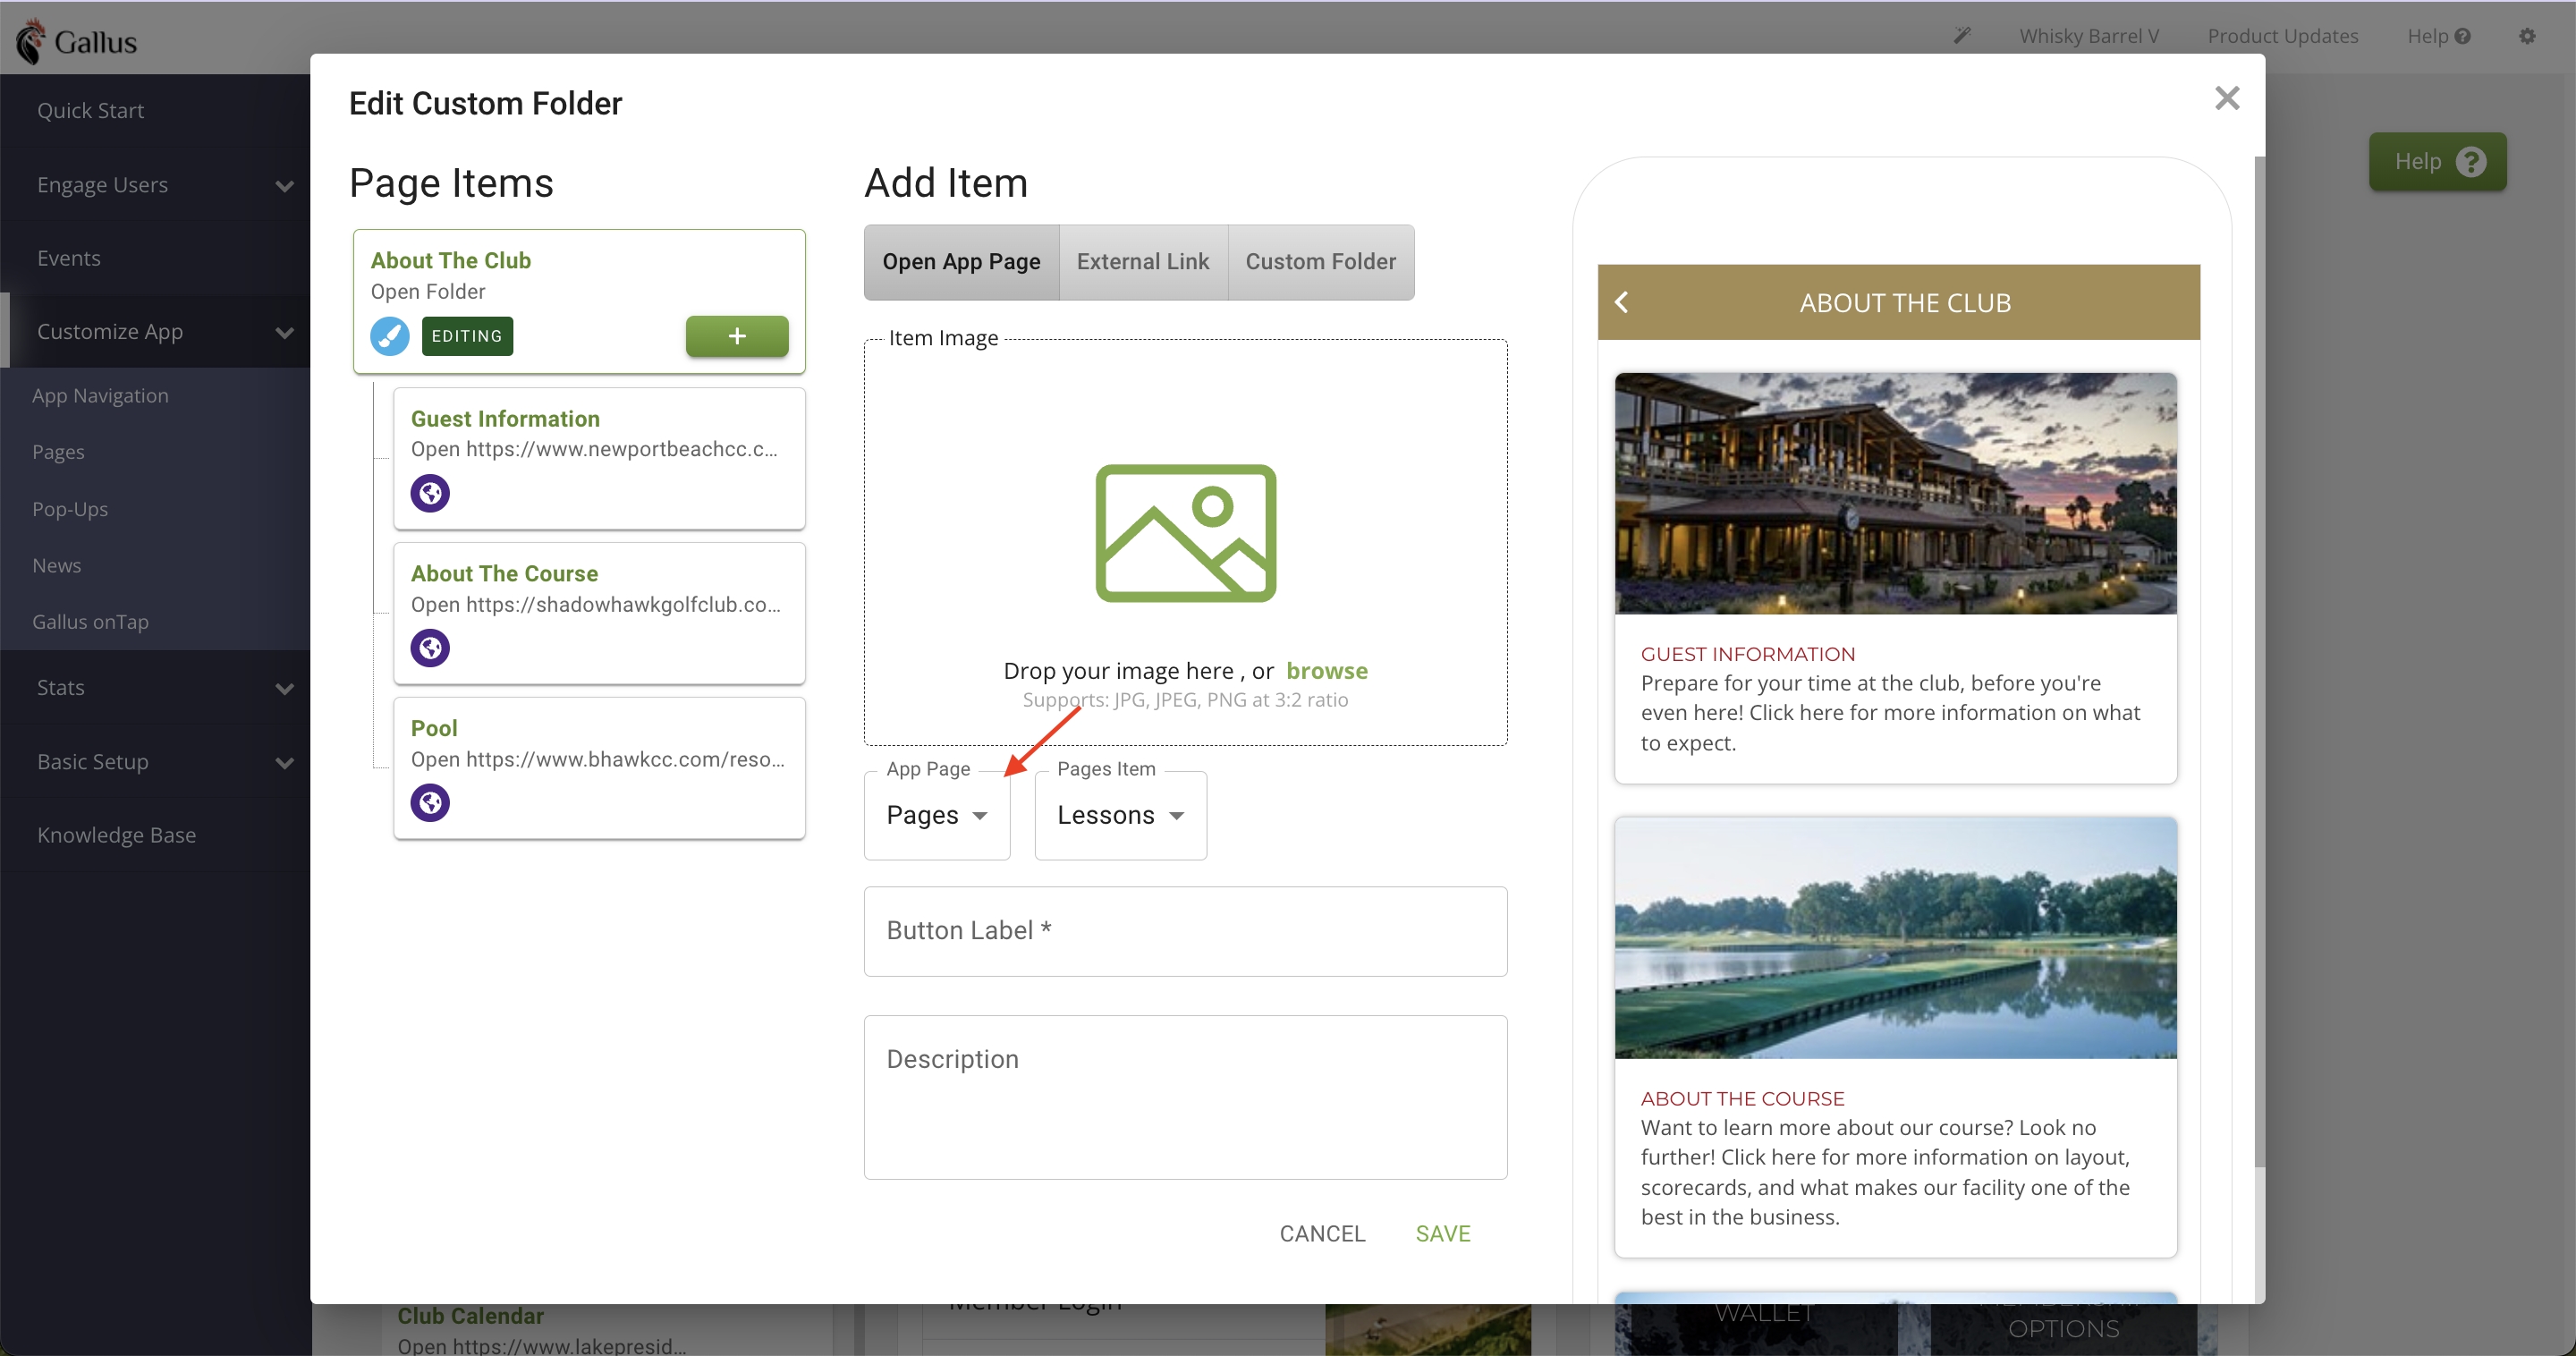
Task: Open the settings gear in the top bar
Action: coord(2527,36)
